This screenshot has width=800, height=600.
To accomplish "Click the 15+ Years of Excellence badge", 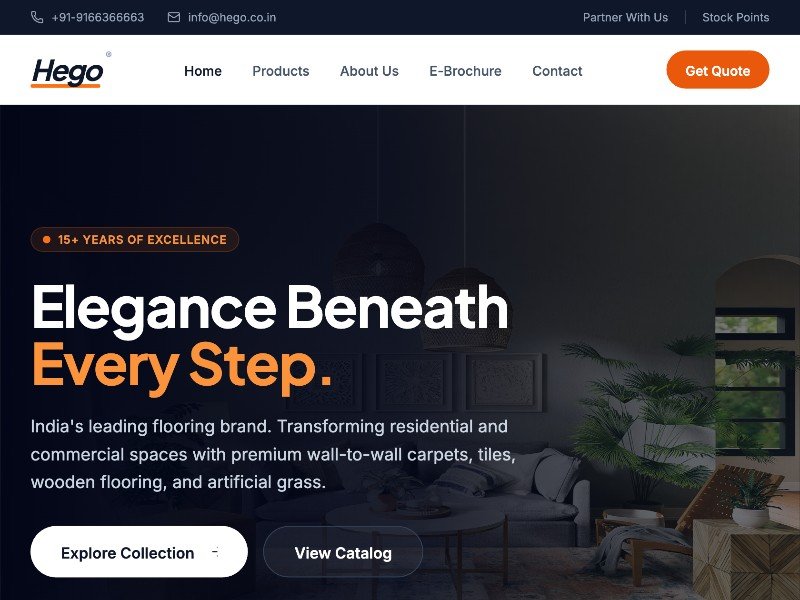I will [x=135, y=239].
